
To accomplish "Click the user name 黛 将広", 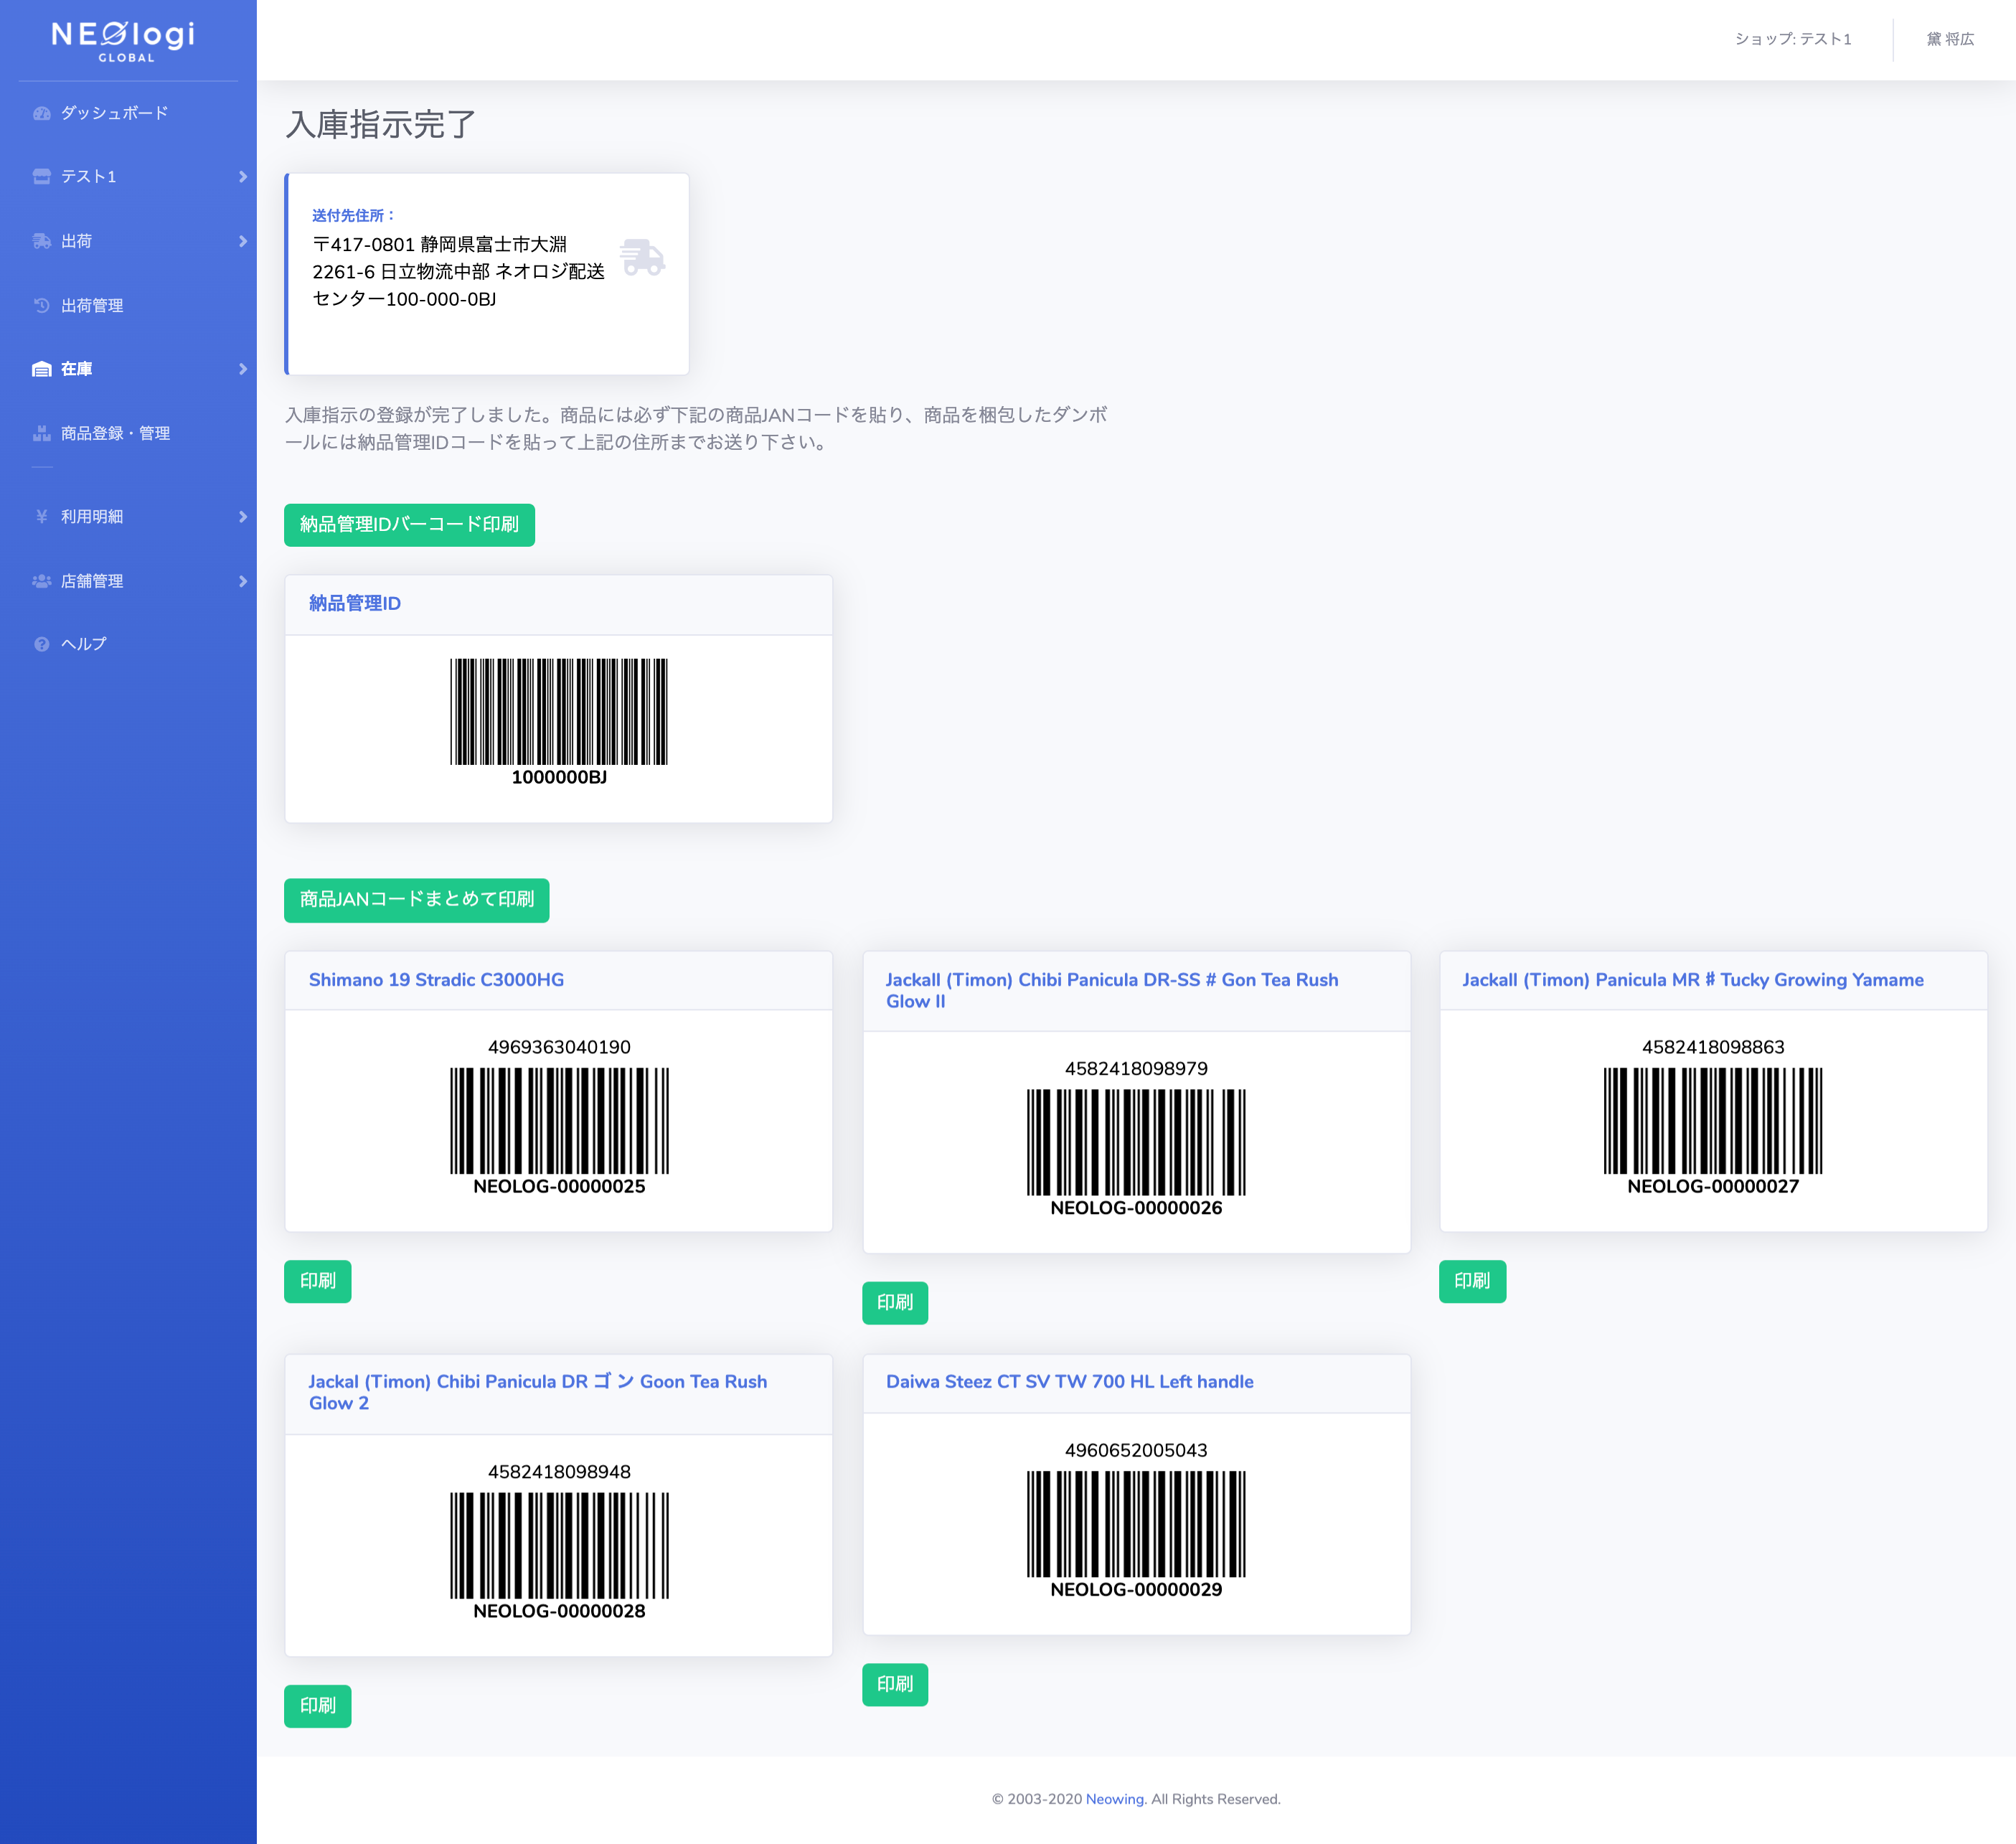I will tap(1950, 39).
